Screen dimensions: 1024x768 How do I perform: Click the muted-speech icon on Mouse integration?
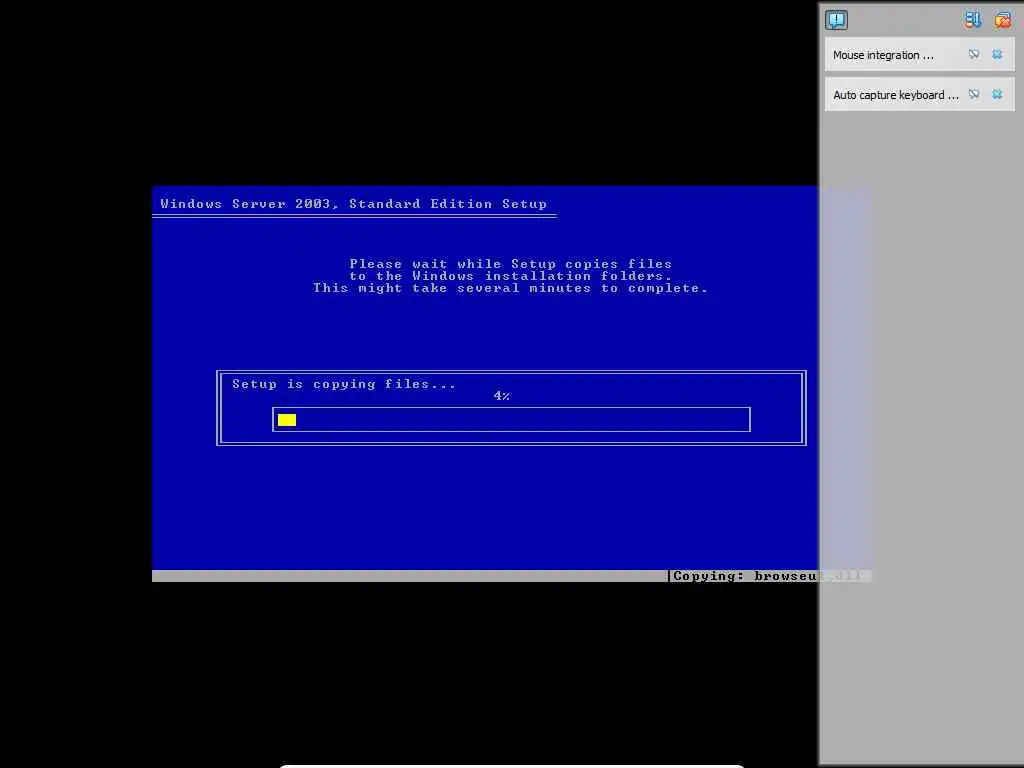click(x=974, y=54)
